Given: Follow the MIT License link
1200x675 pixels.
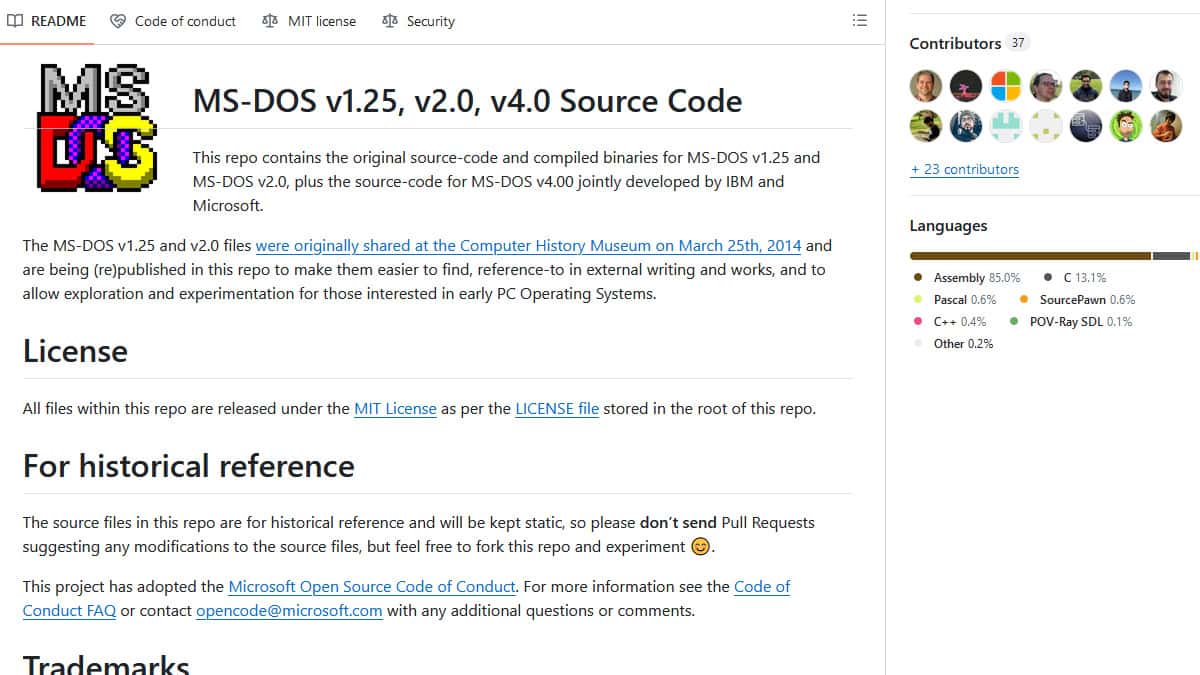Looking at the screenshot, I should [x=395, y=408].
